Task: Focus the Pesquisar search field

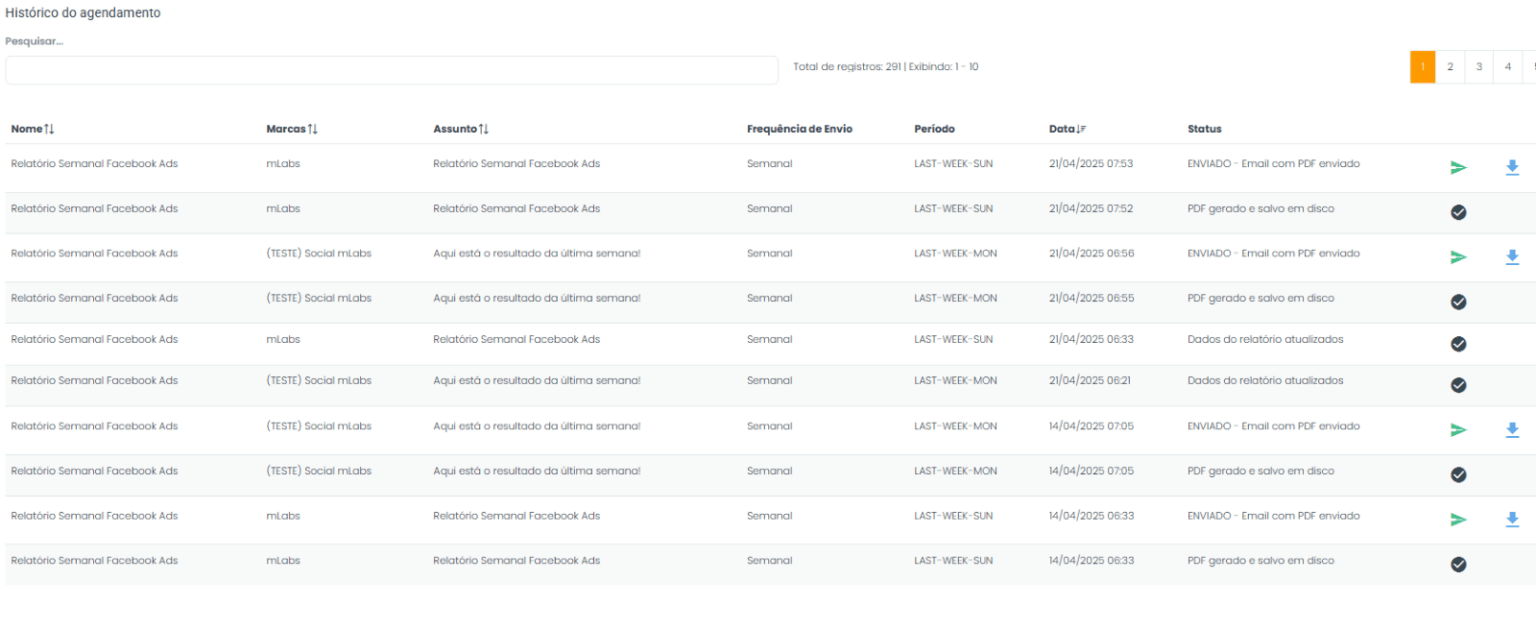Action: [391, 70]
